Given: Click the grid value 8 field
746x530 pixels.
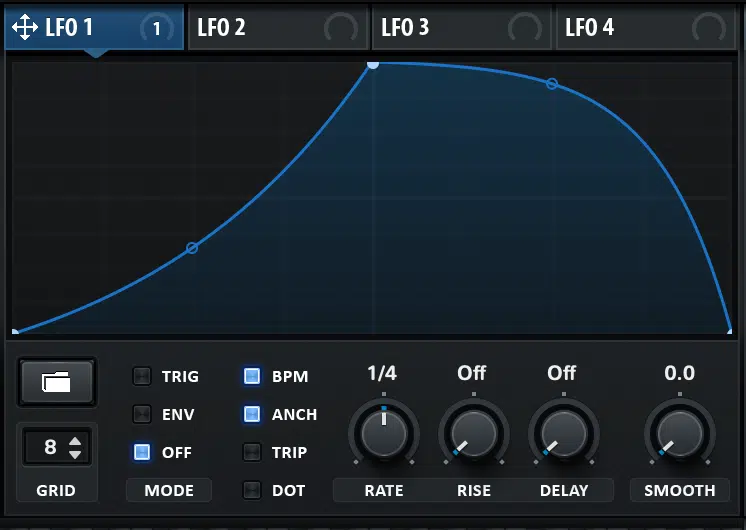Looking at the screenshot, I should click(50, 447).
